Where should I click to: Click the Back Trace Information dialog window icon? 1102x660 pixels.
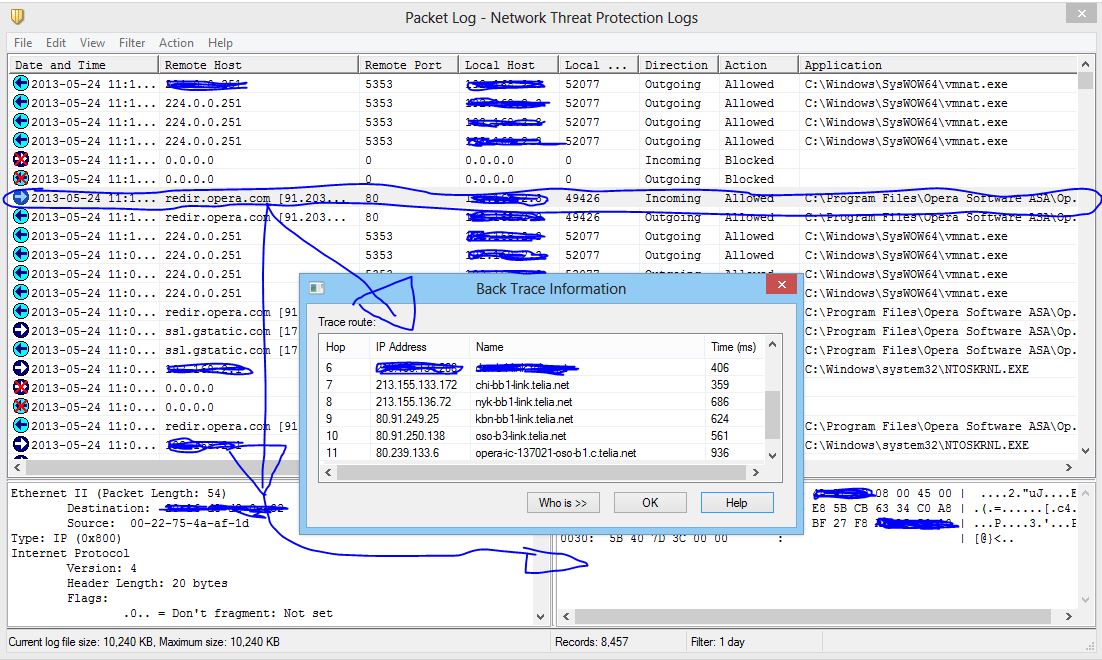[317, 289]
